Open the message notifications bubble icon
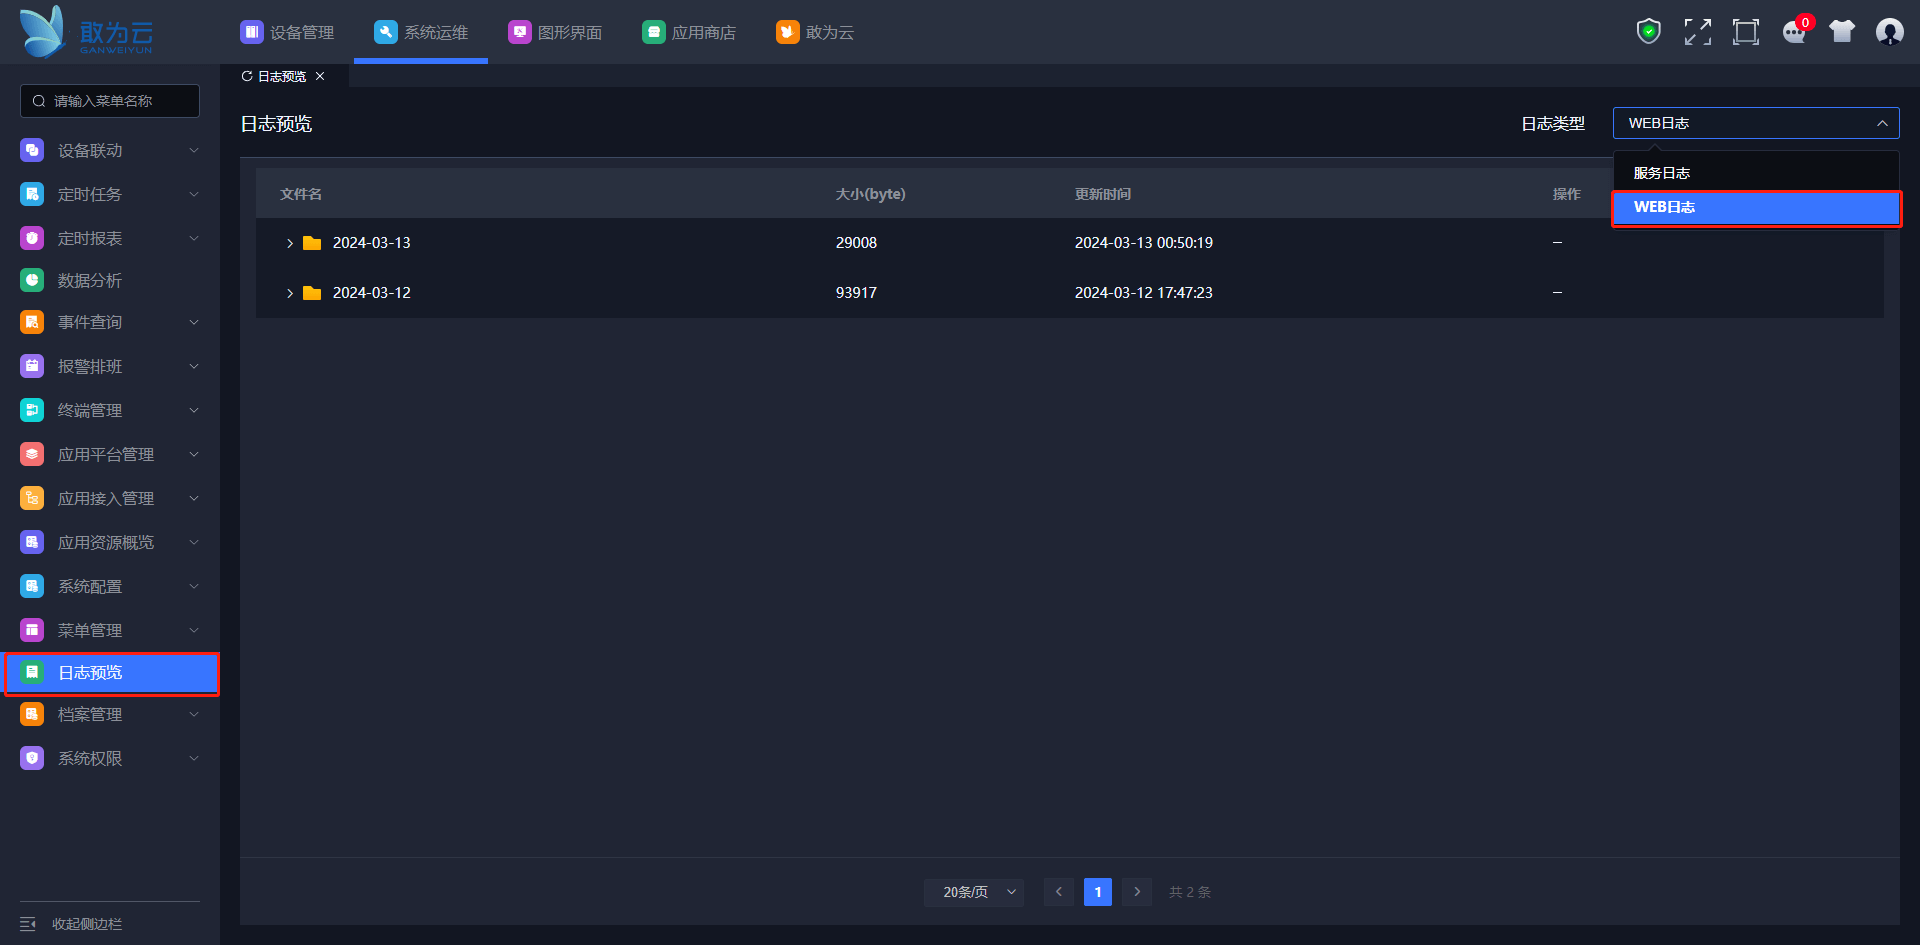This screenshot has width=1920, height=945. click(x=1795, y=32)
